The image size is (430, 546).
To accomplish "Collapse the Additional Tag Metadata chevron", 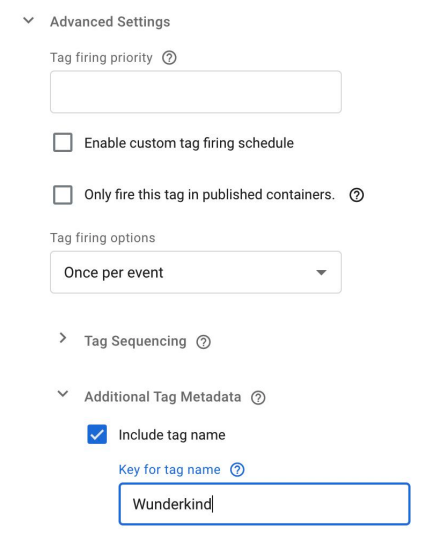I will tap(63, 394).
